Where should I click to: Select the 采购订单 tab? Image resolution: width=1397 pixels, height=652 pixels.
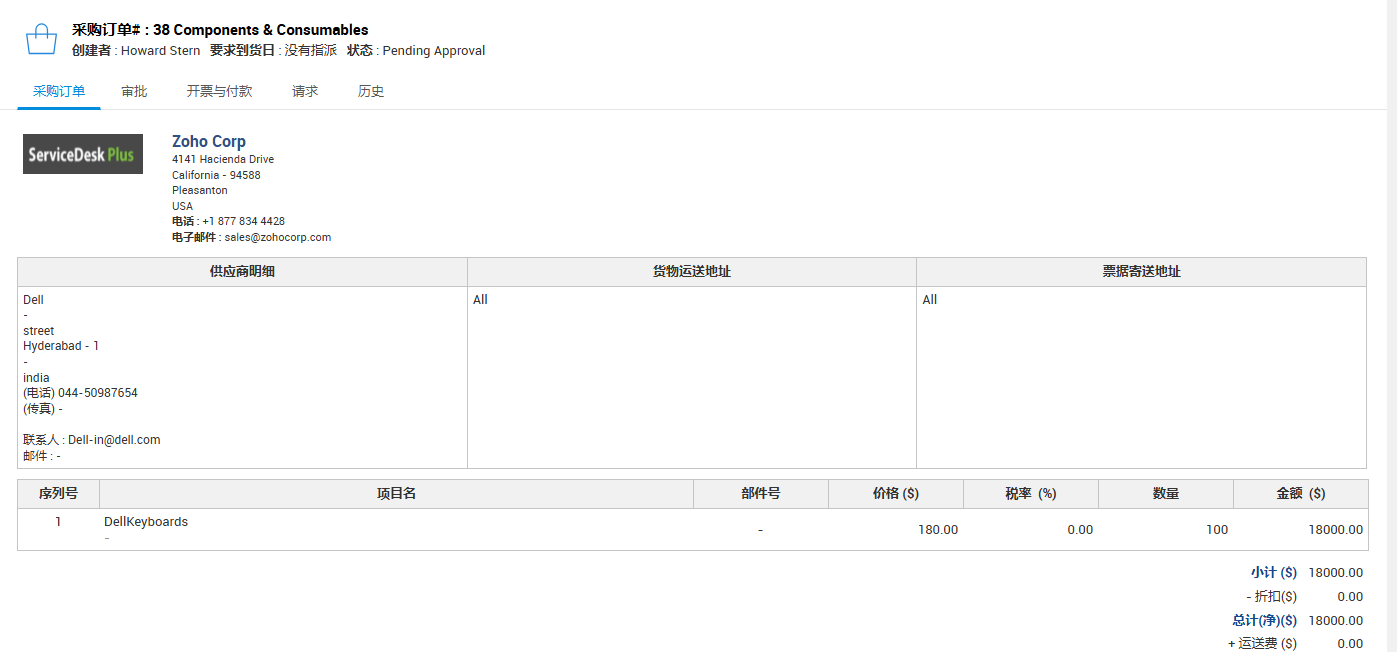59,91
